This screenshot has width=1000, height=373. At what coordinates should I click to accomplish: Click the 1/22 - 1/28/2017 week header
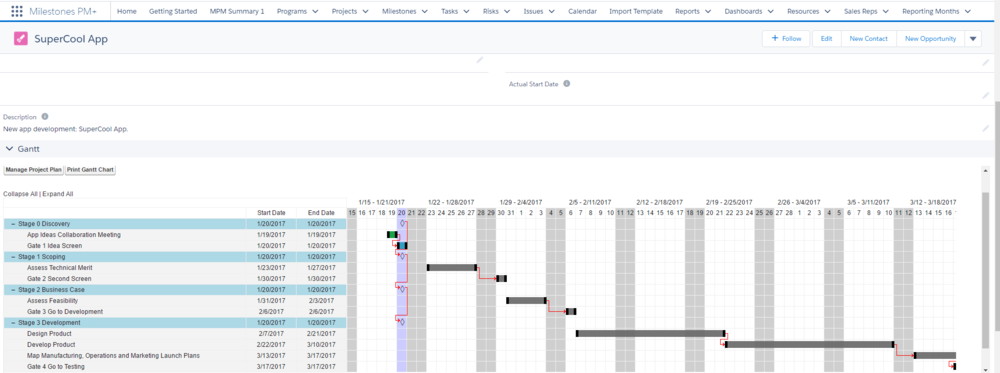pyautogui.click(x=451, y=202)
